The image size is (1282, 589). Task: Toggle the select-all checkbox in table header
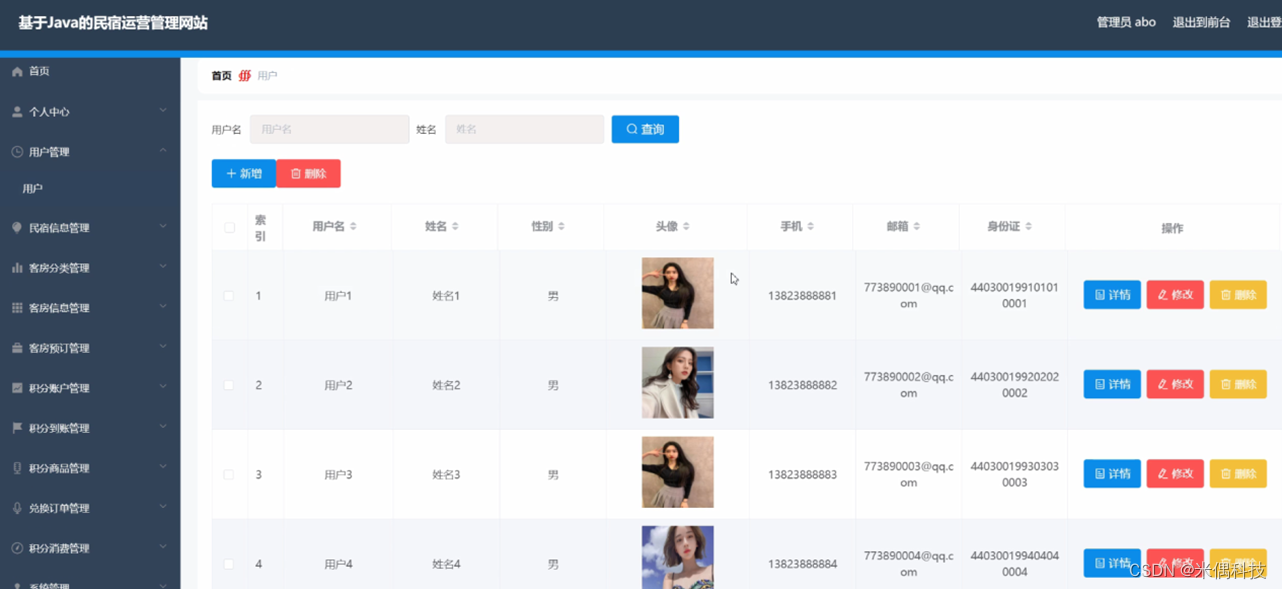tap(229, 228)
